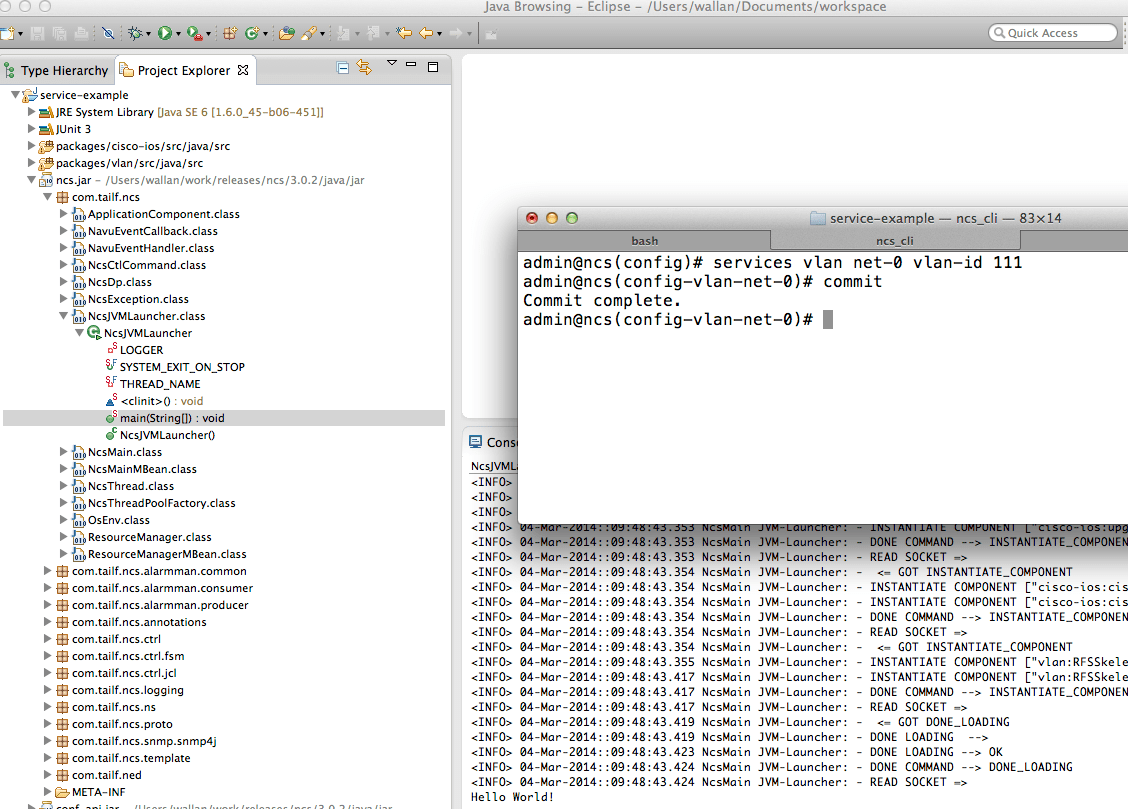The width and height of the screenshot is (1128, 809).
Task: Switch to the Type Hierarchy tab
Action: point(56,70)
